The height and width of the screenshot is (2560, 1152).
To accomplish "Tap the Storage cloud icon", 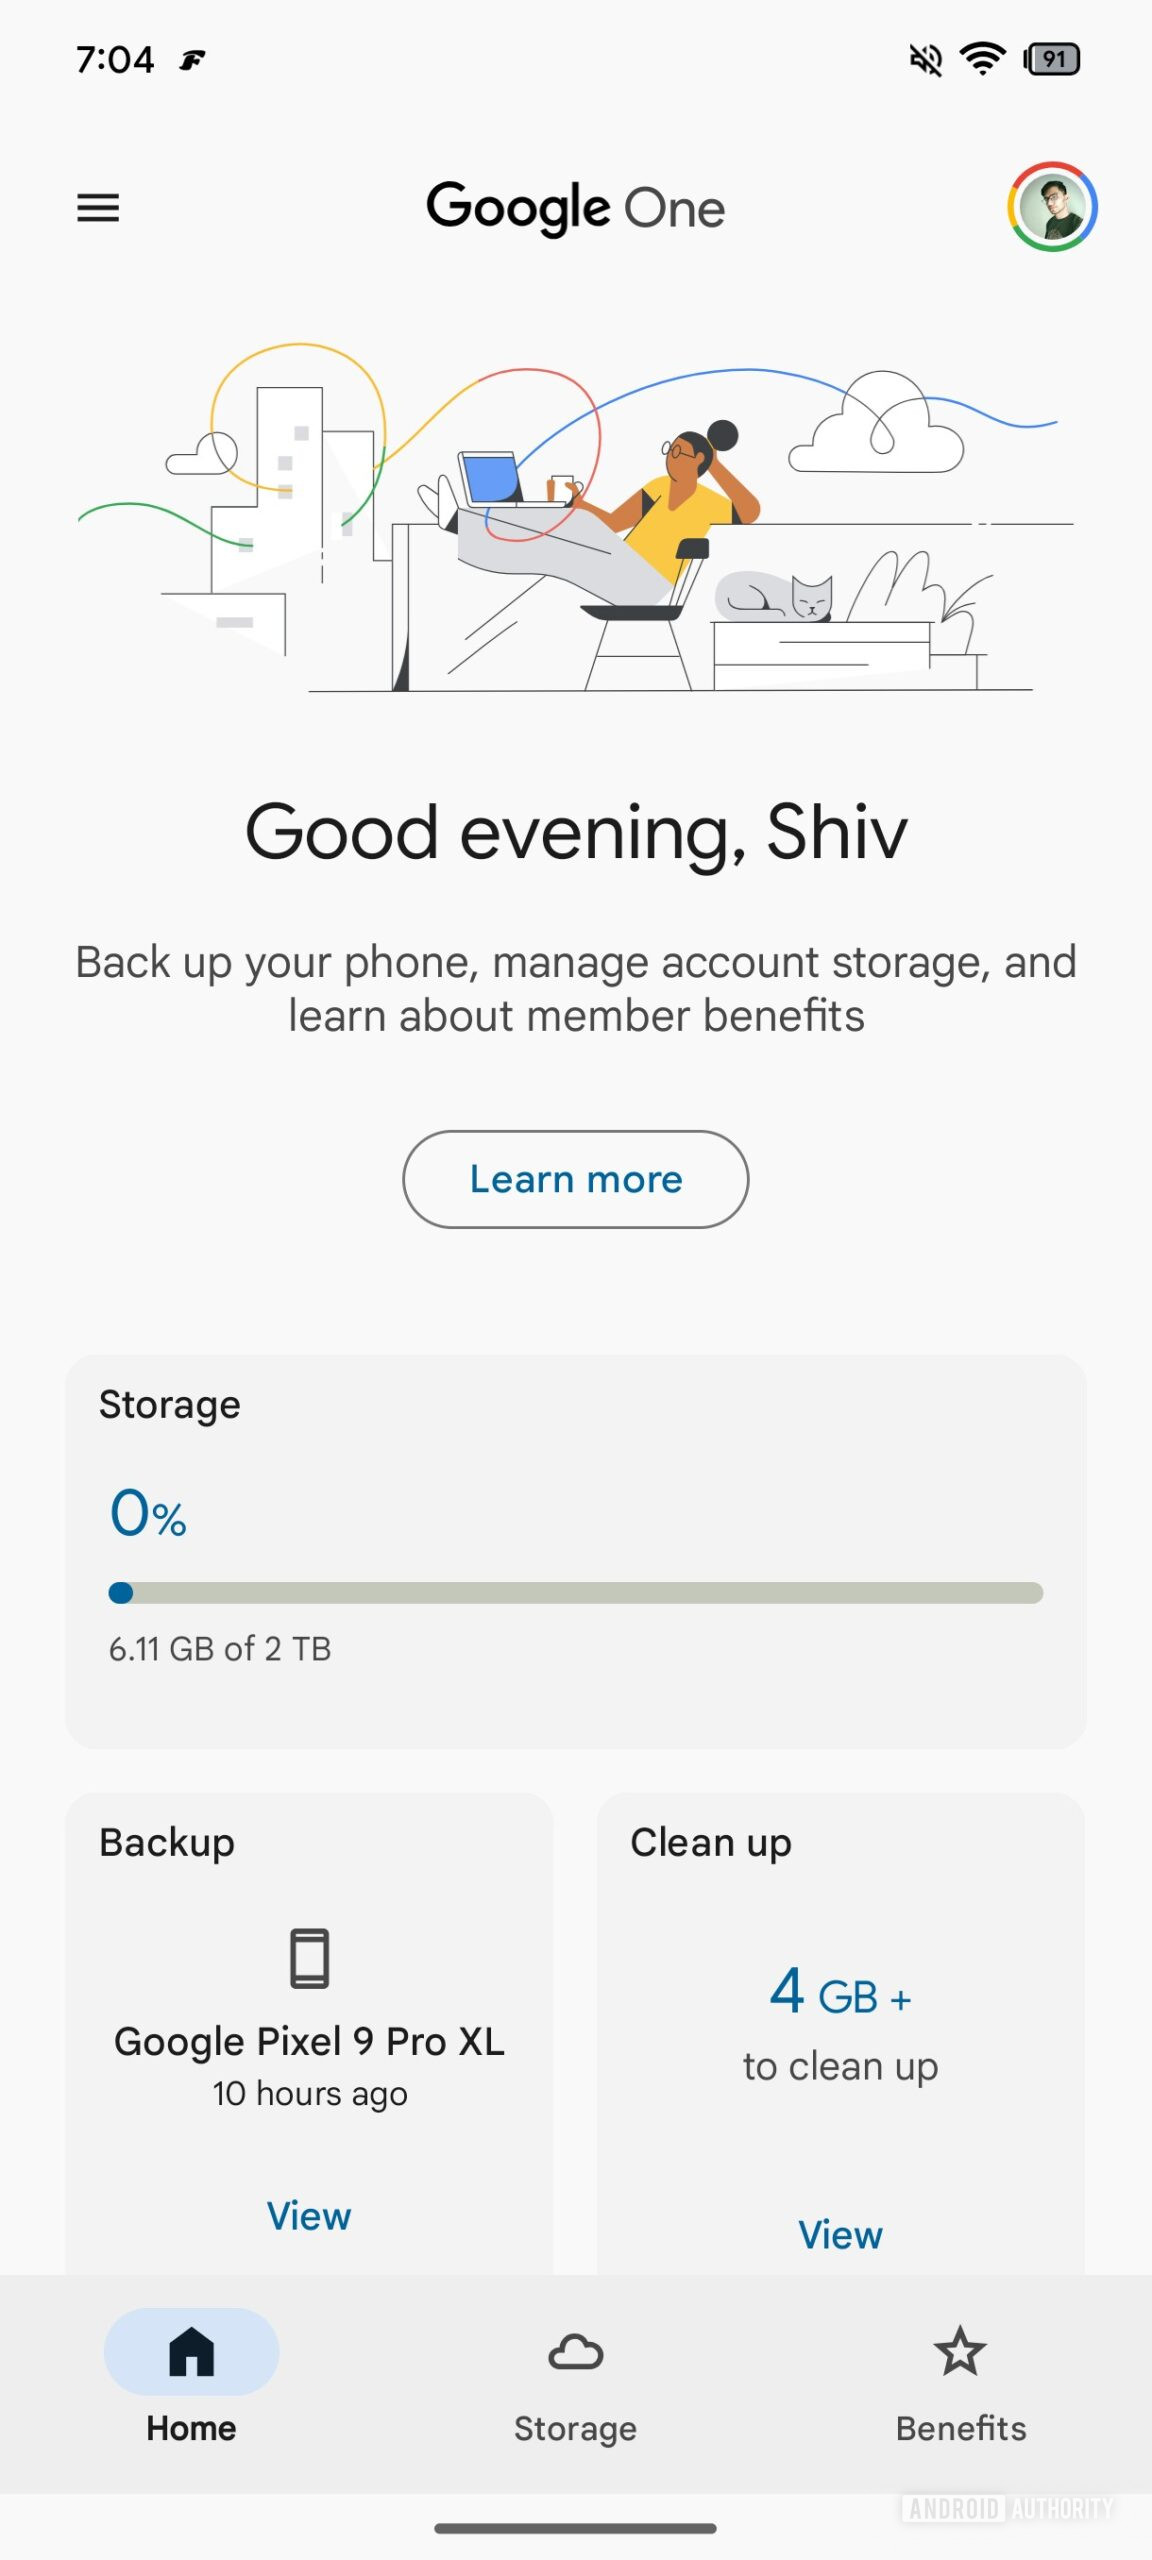I will [x=575, y=2351].
